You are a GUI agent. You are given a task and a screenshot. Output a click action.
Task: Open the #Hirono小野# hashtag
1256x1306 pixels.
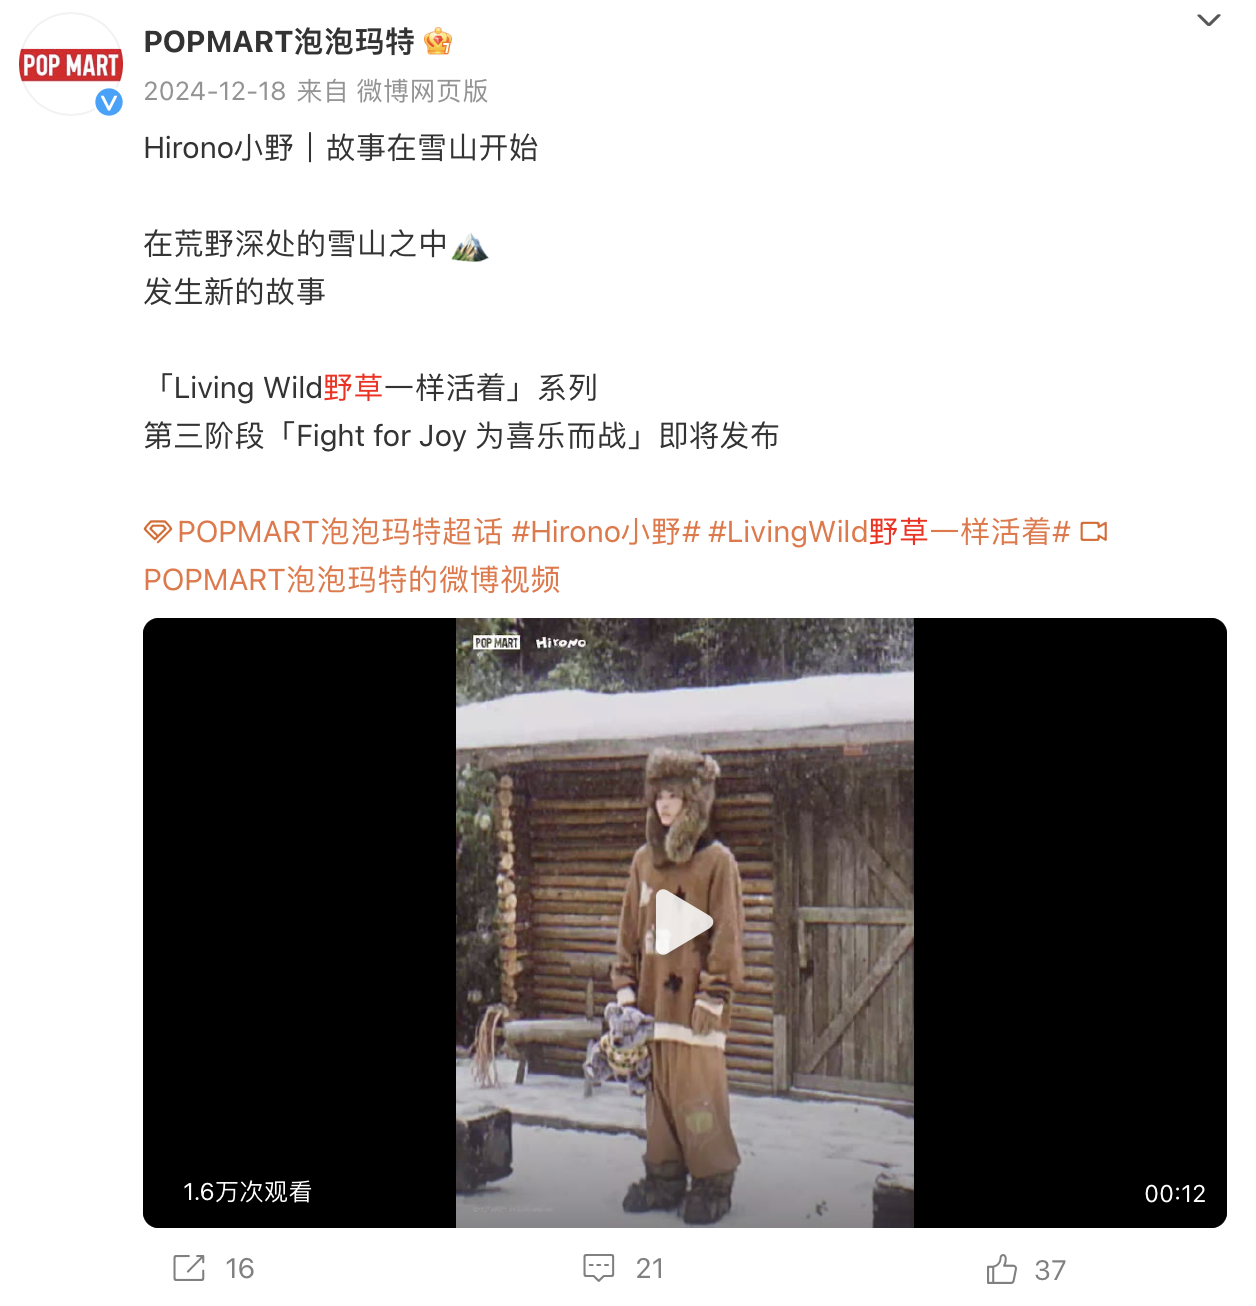coord(606,532)
